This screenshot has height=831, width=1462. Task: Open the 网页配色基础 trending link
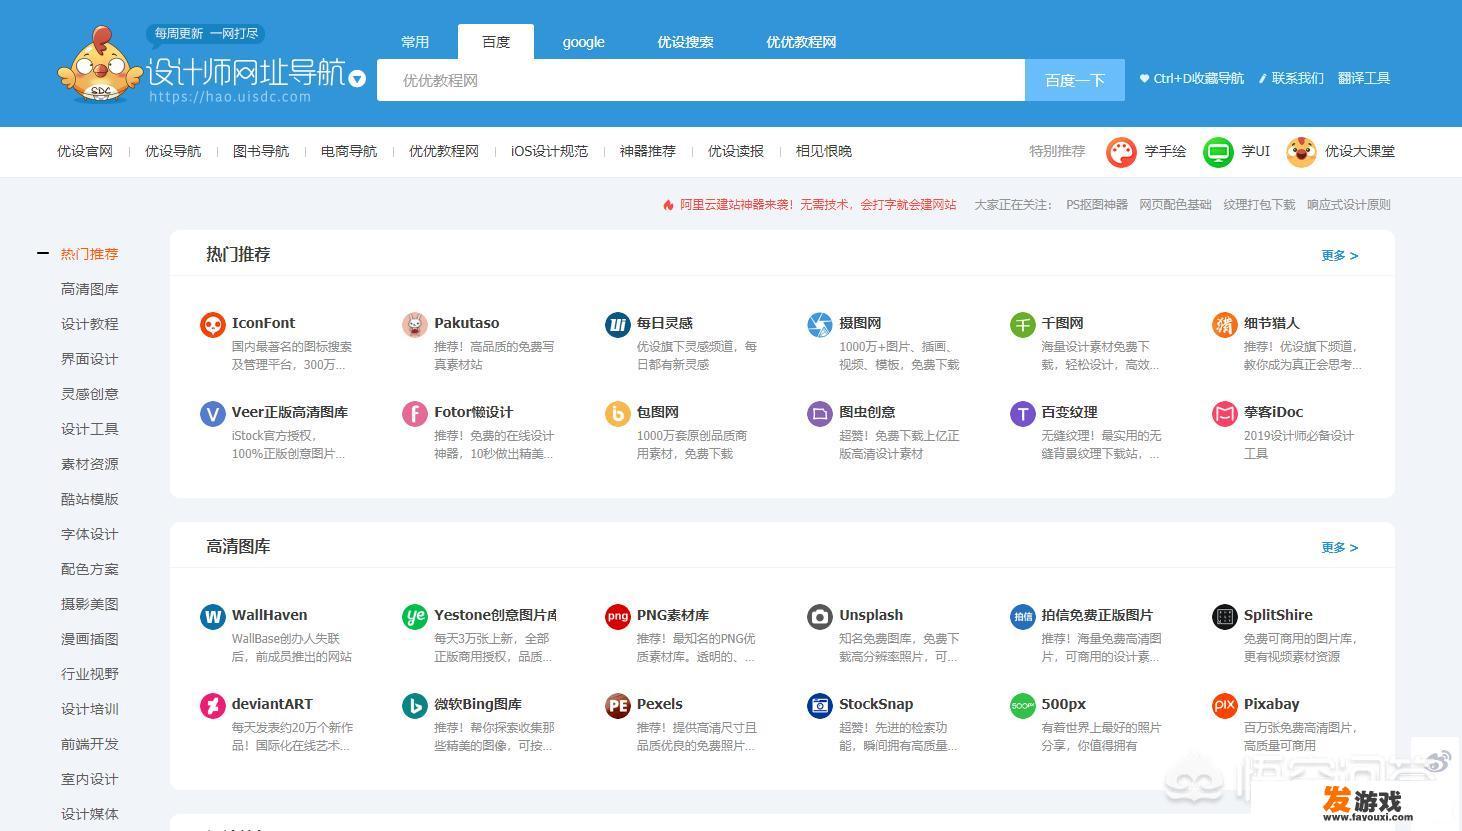click(1176, 204)
